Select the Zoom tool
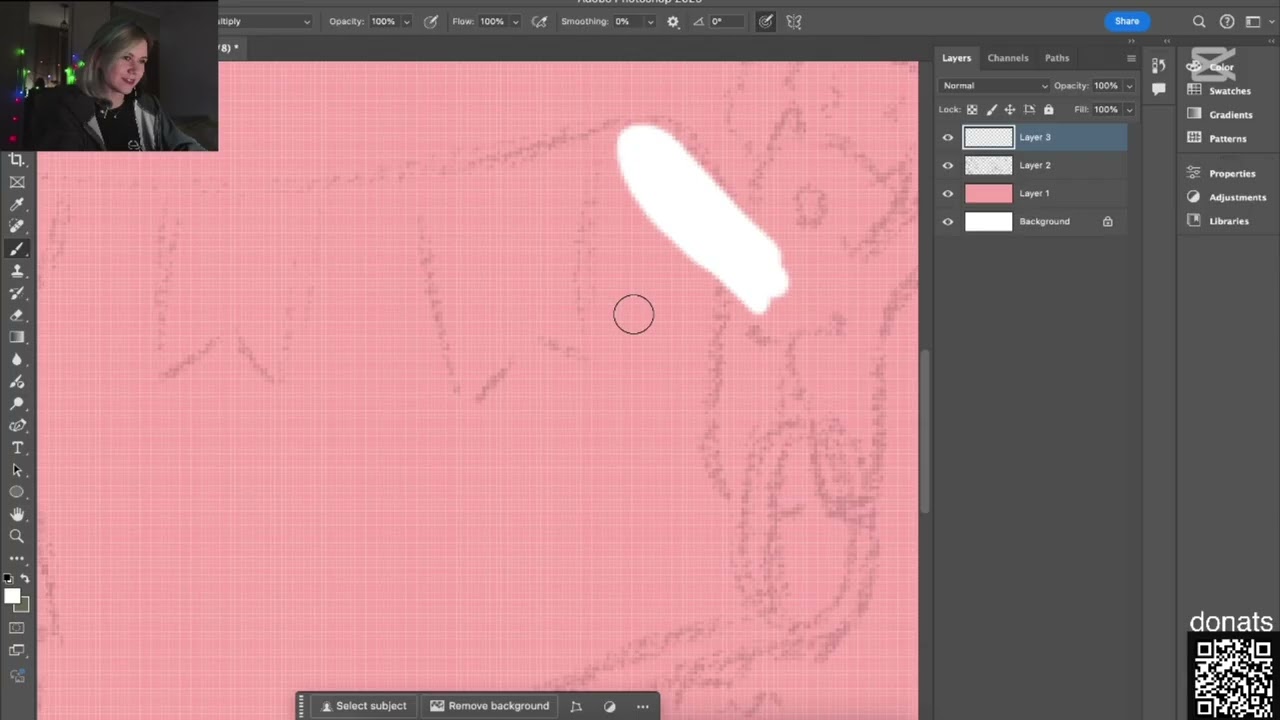This screenshot has width=1280, height=720. click(17, 536)
